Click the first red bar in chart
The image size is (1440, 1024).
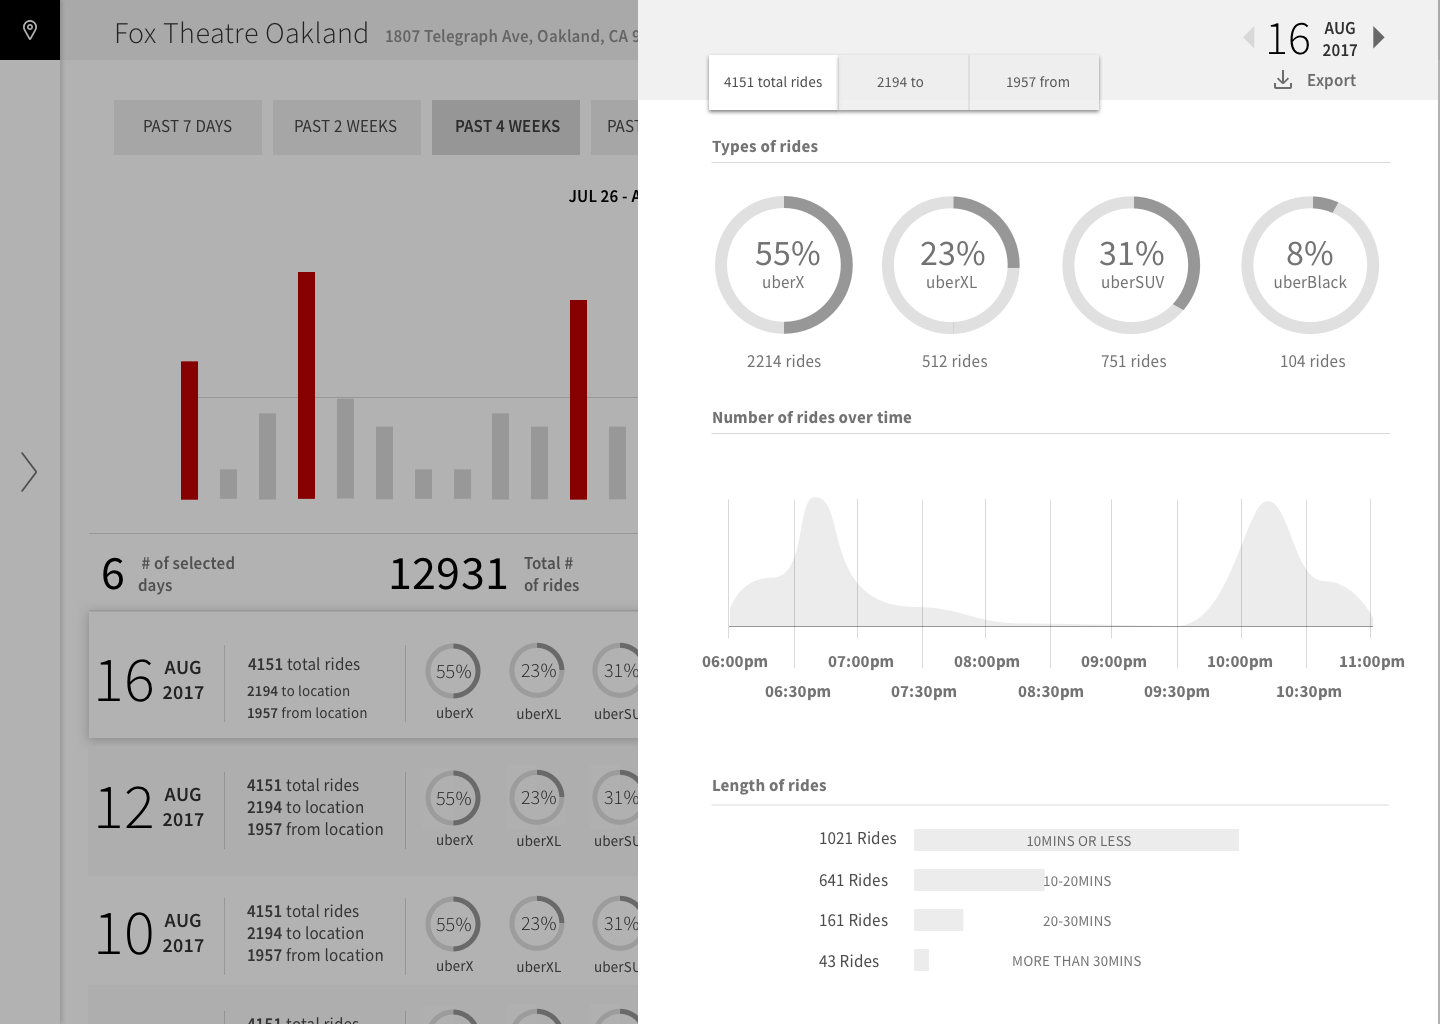click(189, 430)
